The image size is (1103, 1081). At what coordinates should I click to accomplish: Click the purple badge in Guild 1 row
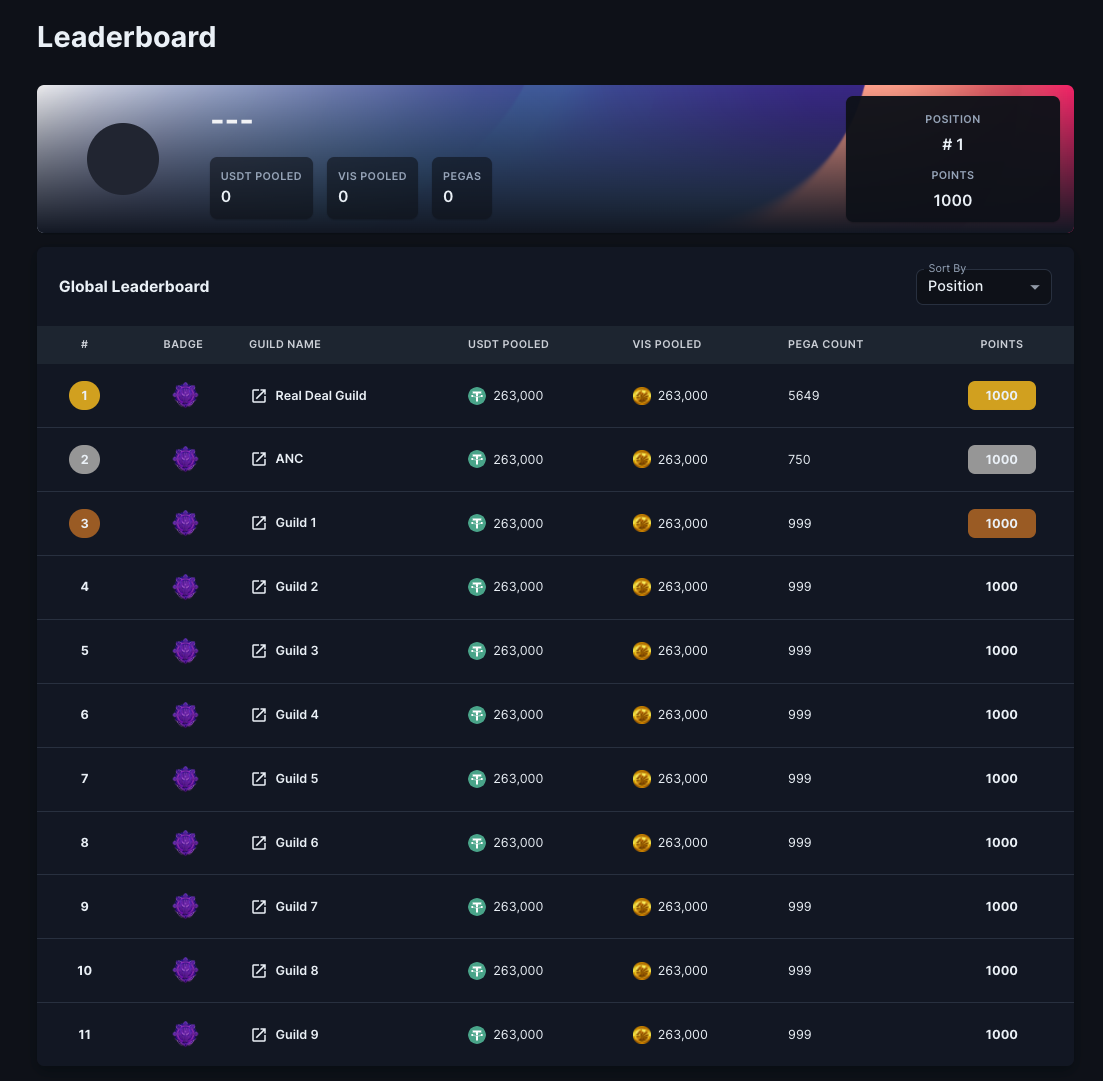click(186, 523)
